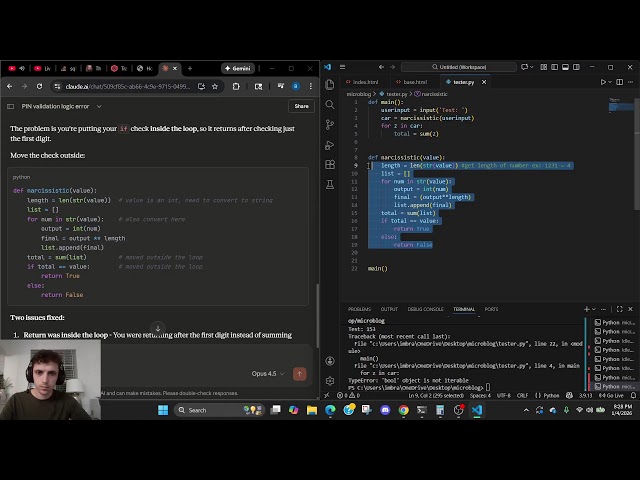Viewport: 640px width, 480px height.
Task: Open terminal panel ellipsis menu
Action: click(x=604, y=309)
